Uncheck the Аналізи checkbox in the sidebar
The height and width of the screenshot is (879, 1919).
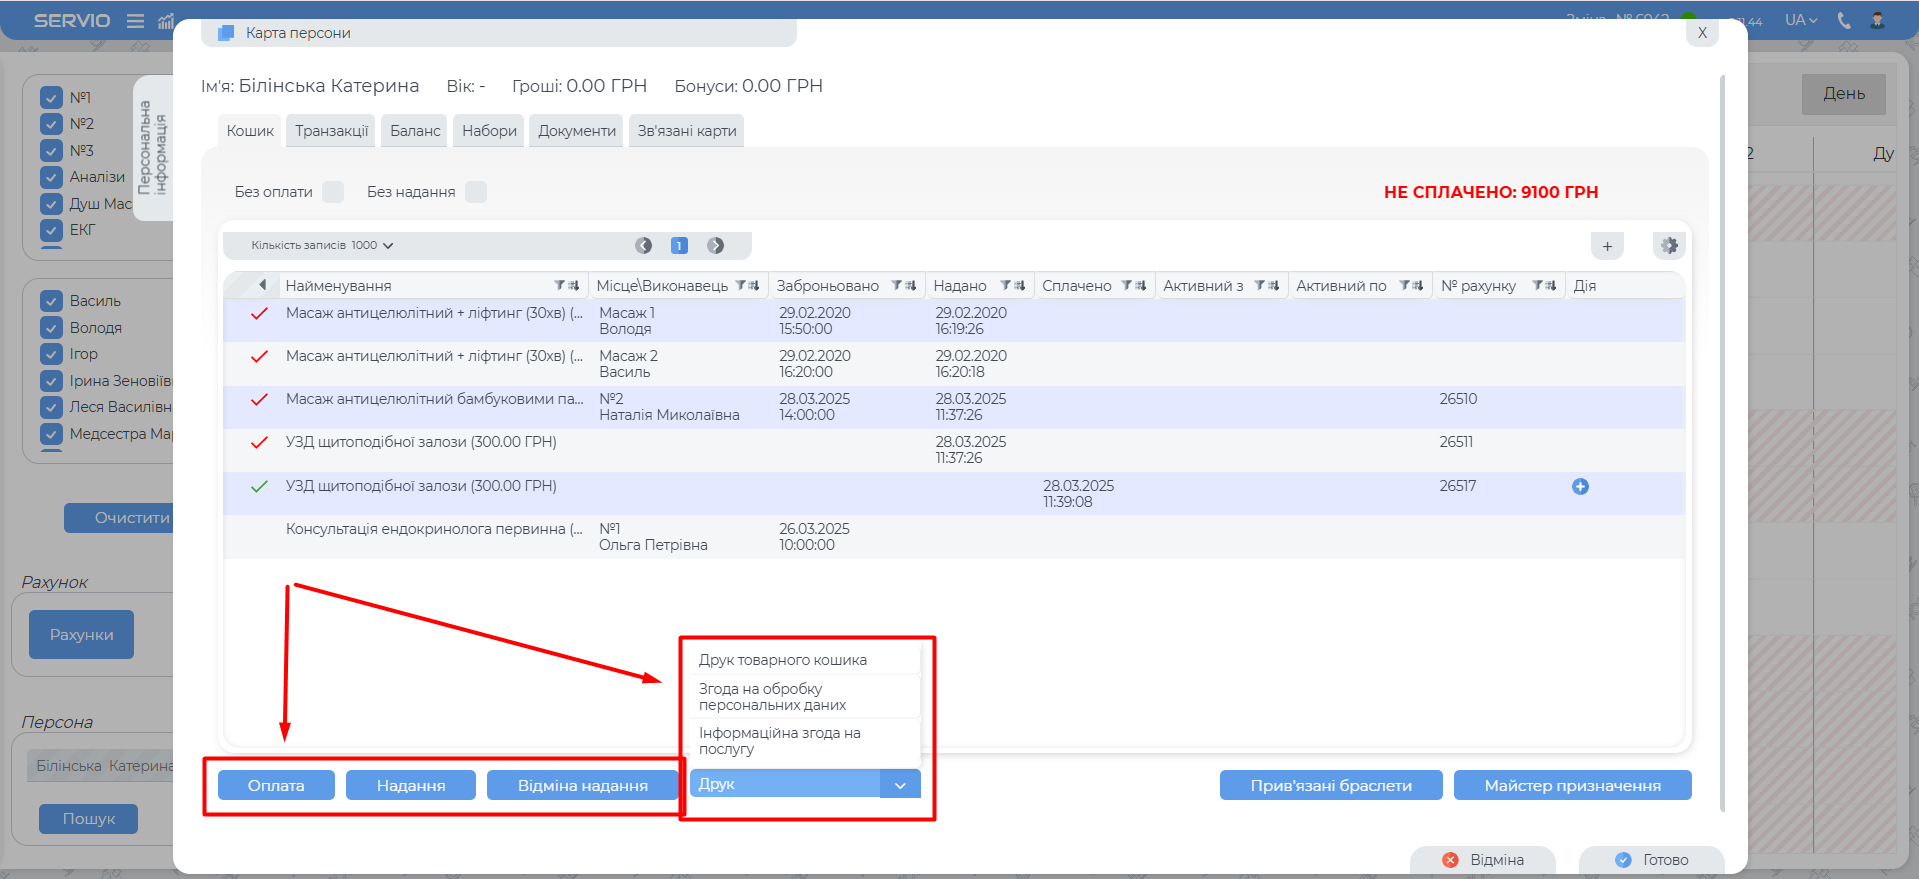(52, 177)
